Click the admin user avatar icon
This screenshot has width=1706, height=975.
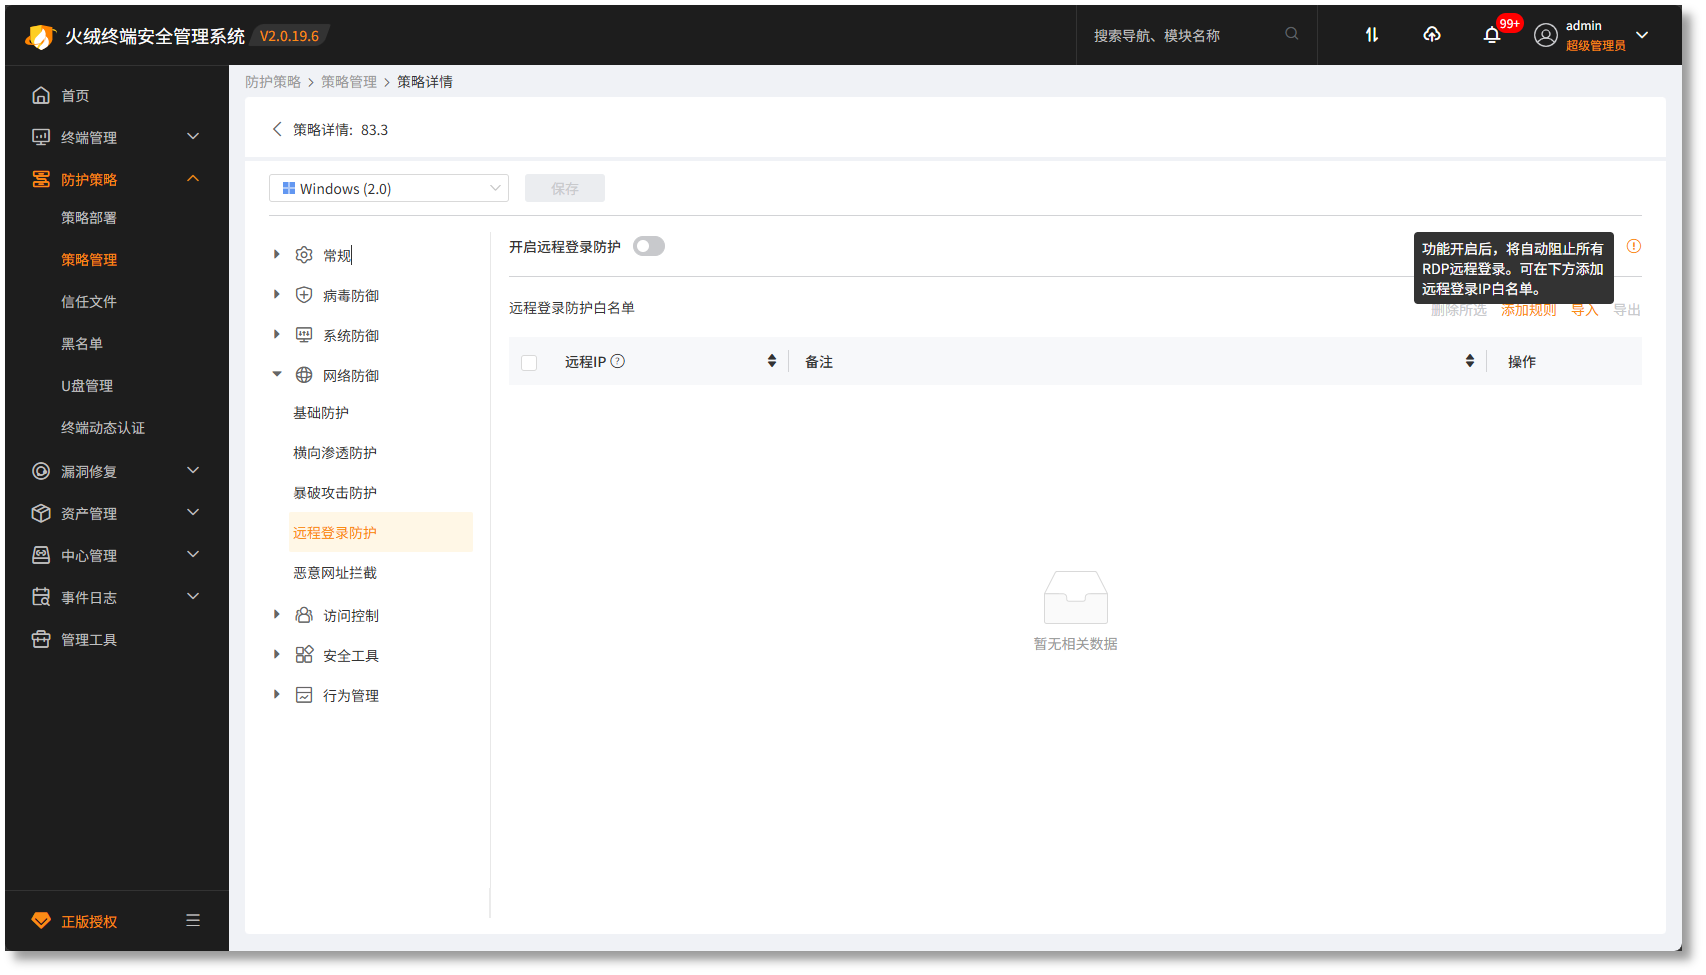pyautogui.click(x=1546, y=36)
